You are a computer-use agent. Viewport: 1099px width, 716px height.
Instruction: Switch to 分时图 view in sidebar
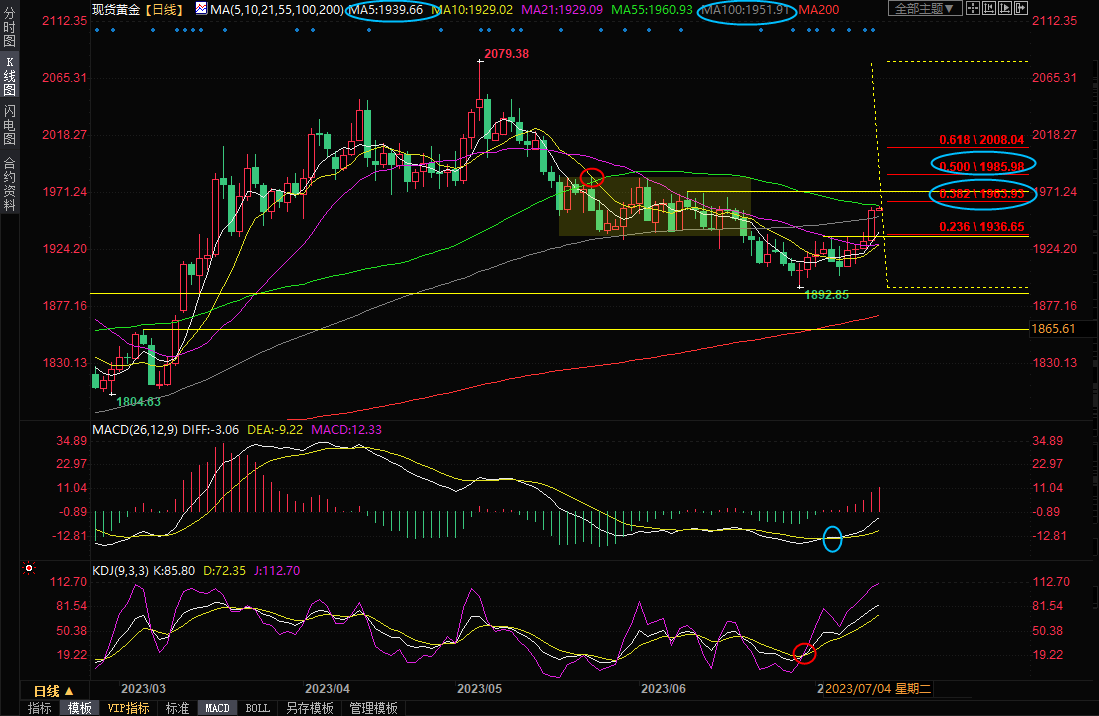9,30
